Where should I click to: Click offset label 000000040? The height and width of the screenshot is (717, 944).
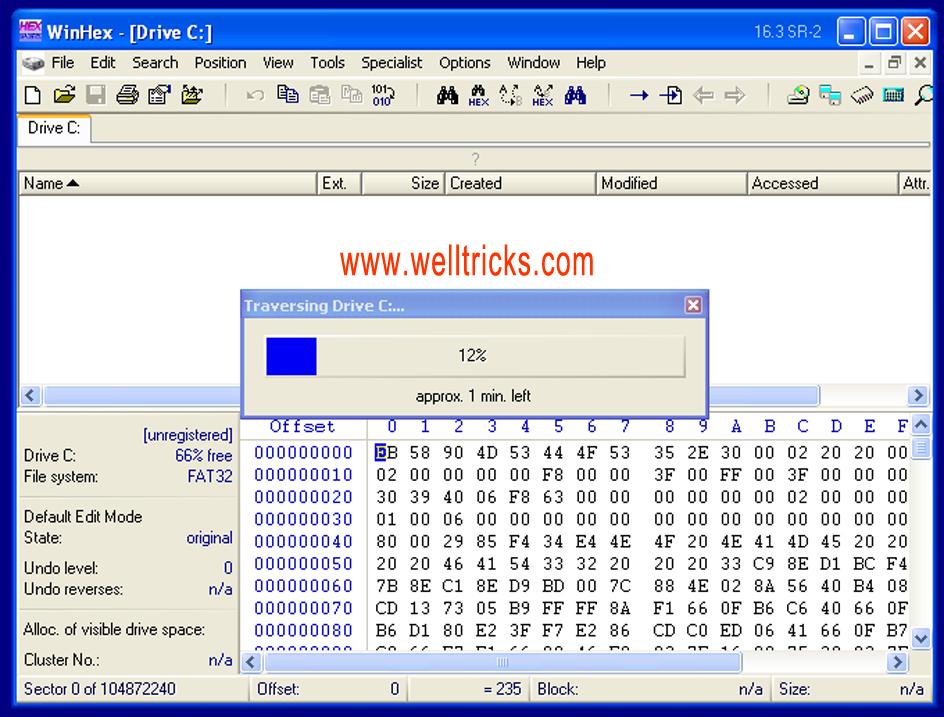tap(303, 541)
